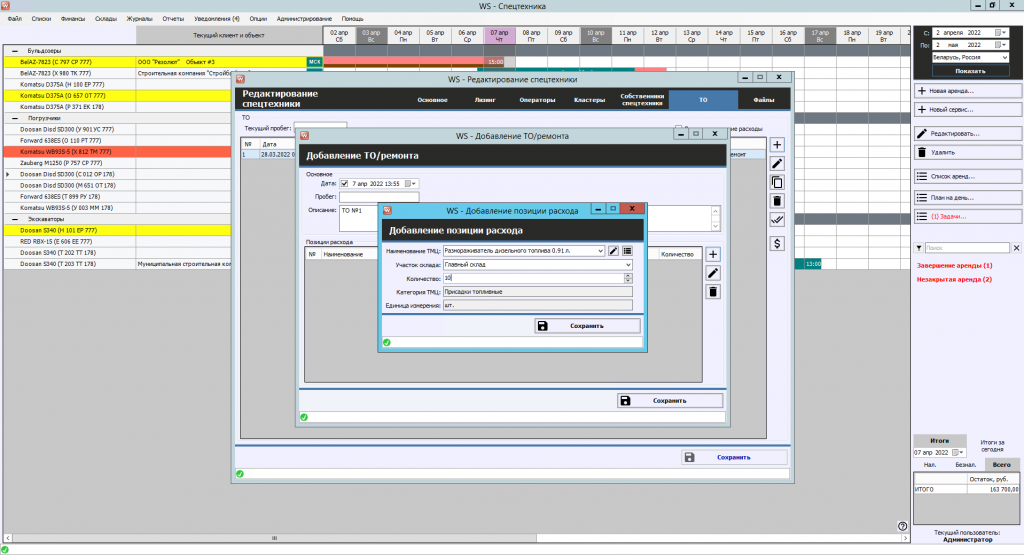Toggle the Дата checkbox in Добавление ТО/ремонта
The image size is (1024, 555).
pos(344,184)
